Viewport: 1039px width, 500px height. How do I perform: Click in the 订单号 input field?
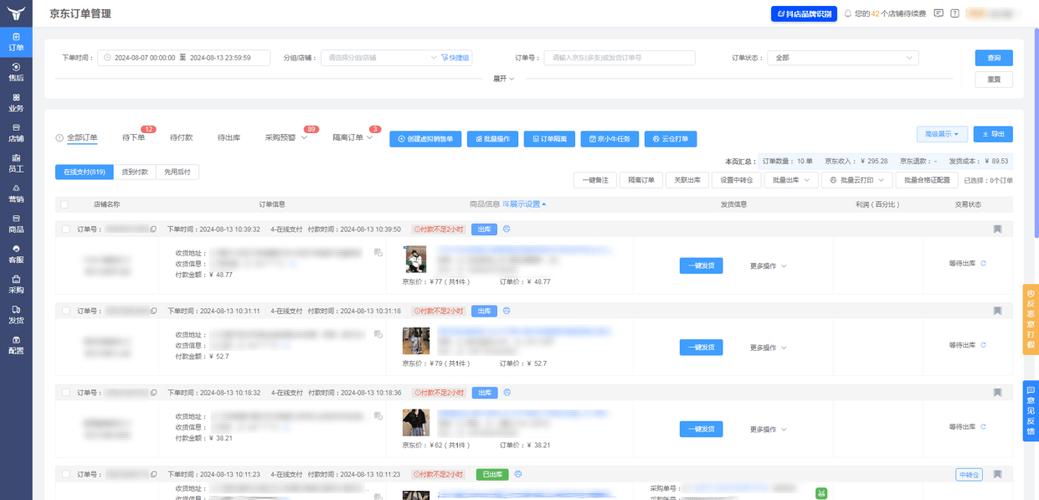tap(620, 58)
